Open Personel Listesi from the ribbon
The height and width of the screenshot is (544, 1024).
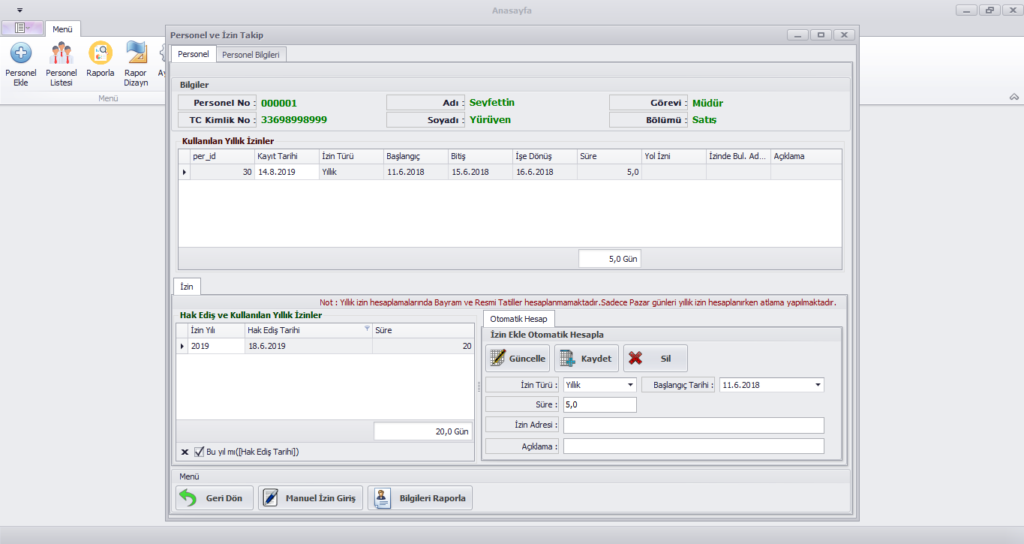pyautogui.click(x=61, y=54)
